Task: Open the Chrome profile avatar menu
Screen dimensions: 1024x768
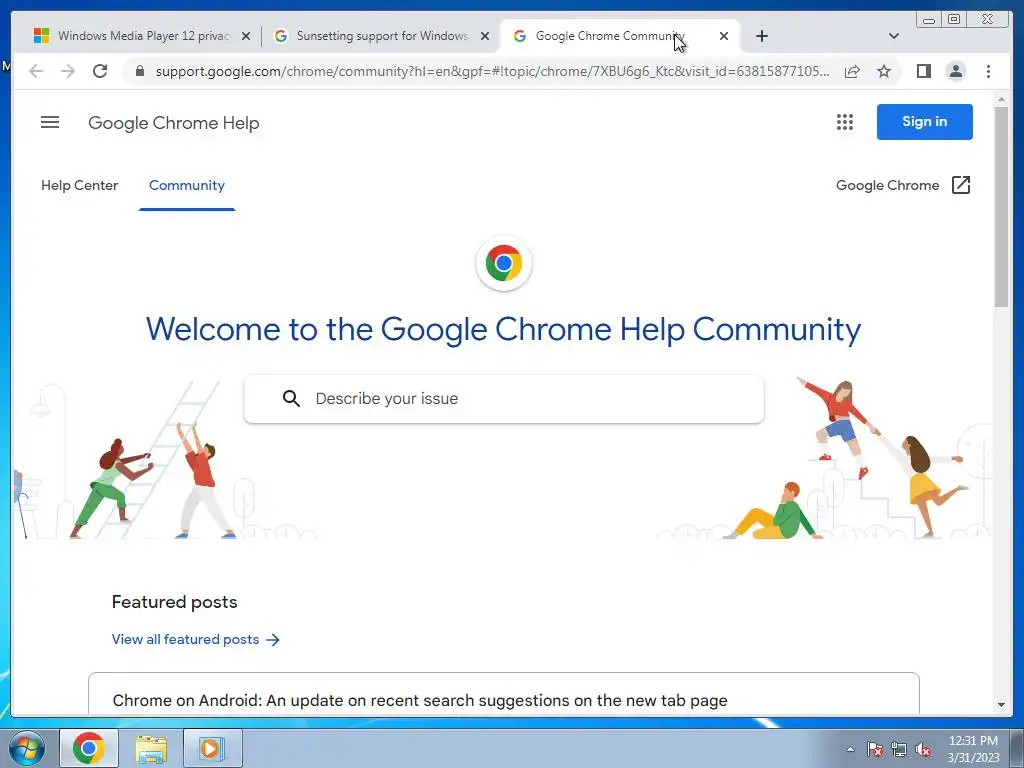Action: [x=955, y=71]
